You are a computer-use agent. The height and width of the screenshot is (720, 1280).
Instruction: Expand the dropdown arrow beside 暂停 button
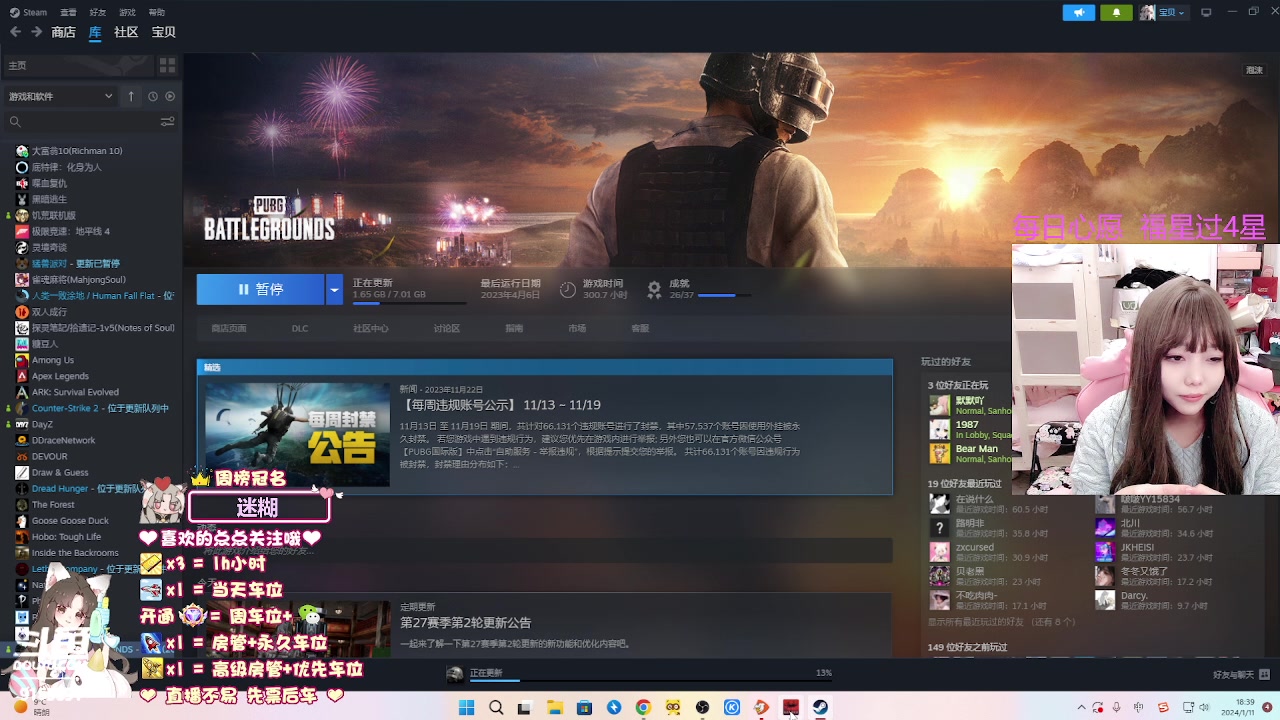tap(334, 289)
